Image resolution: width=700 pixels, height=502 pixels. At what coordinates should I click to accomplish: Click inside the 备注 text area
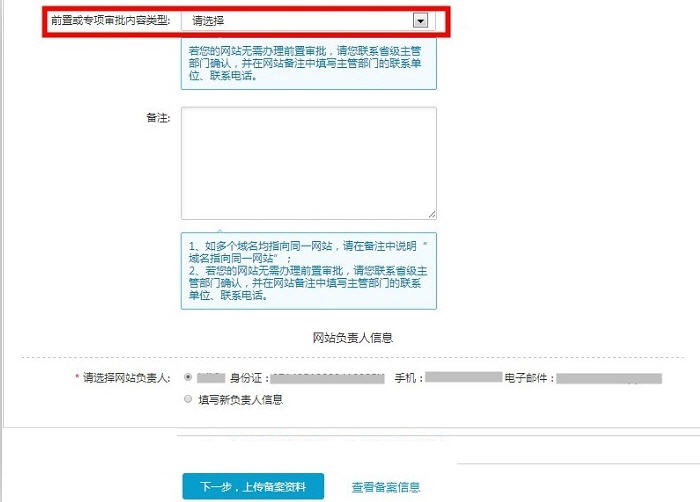click(x=308, y=163)
